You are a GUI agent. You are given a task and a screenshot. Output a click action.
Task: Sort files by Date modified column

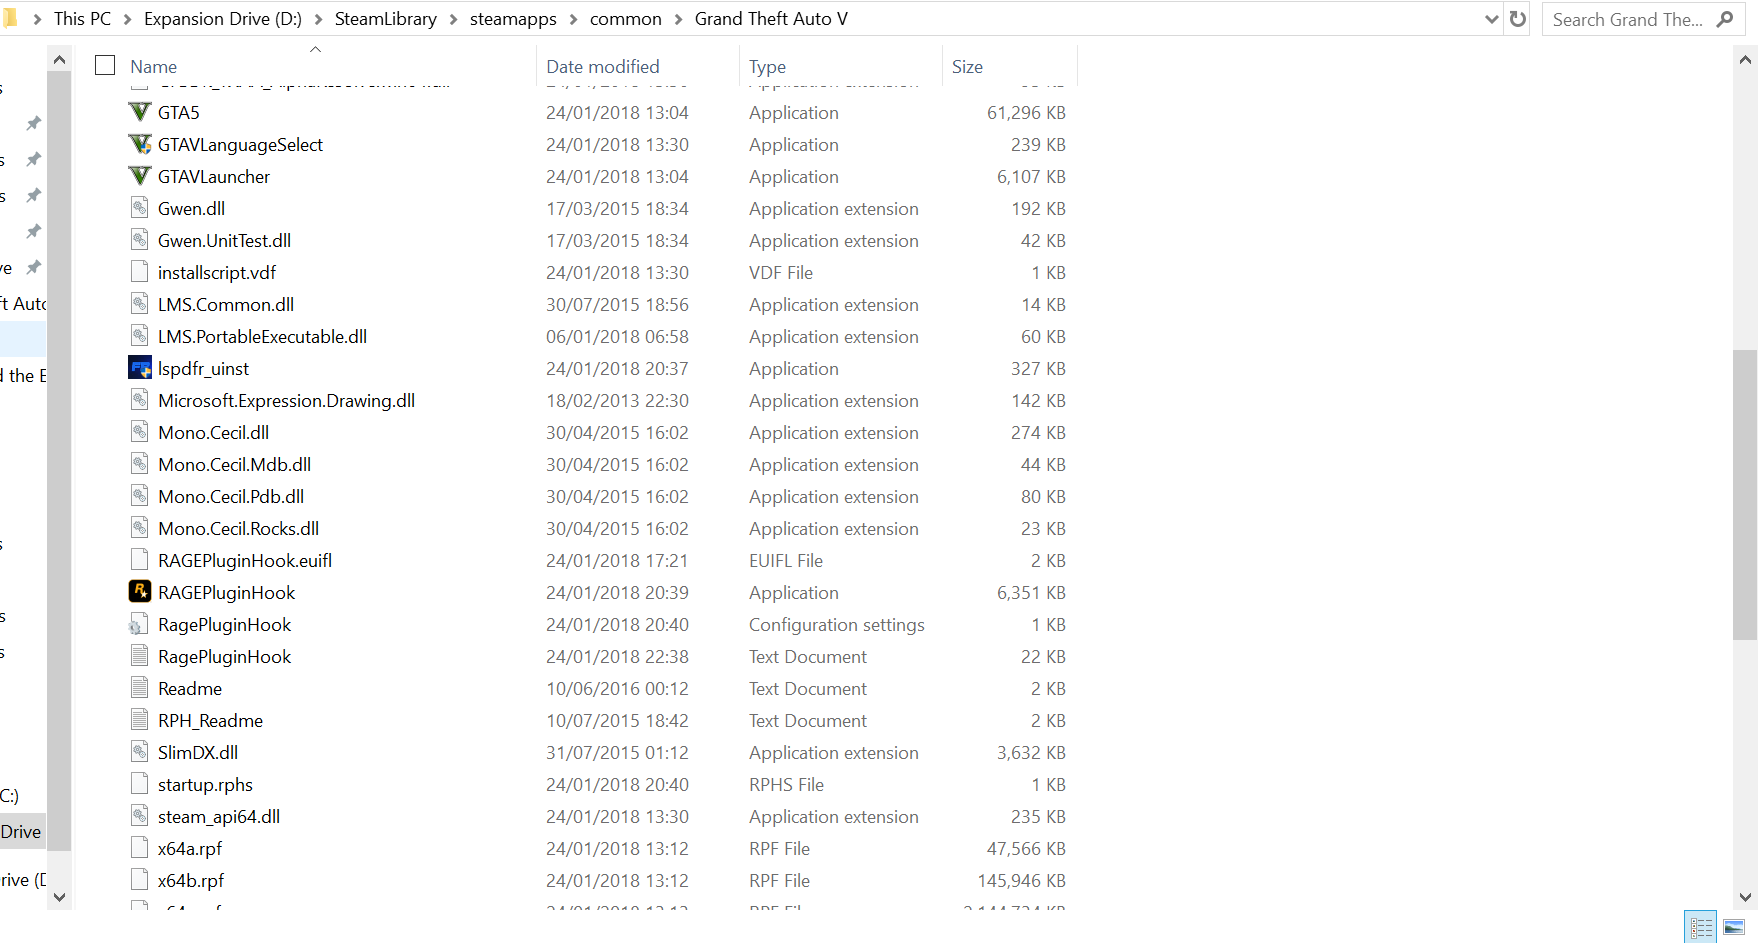[603, 66]
